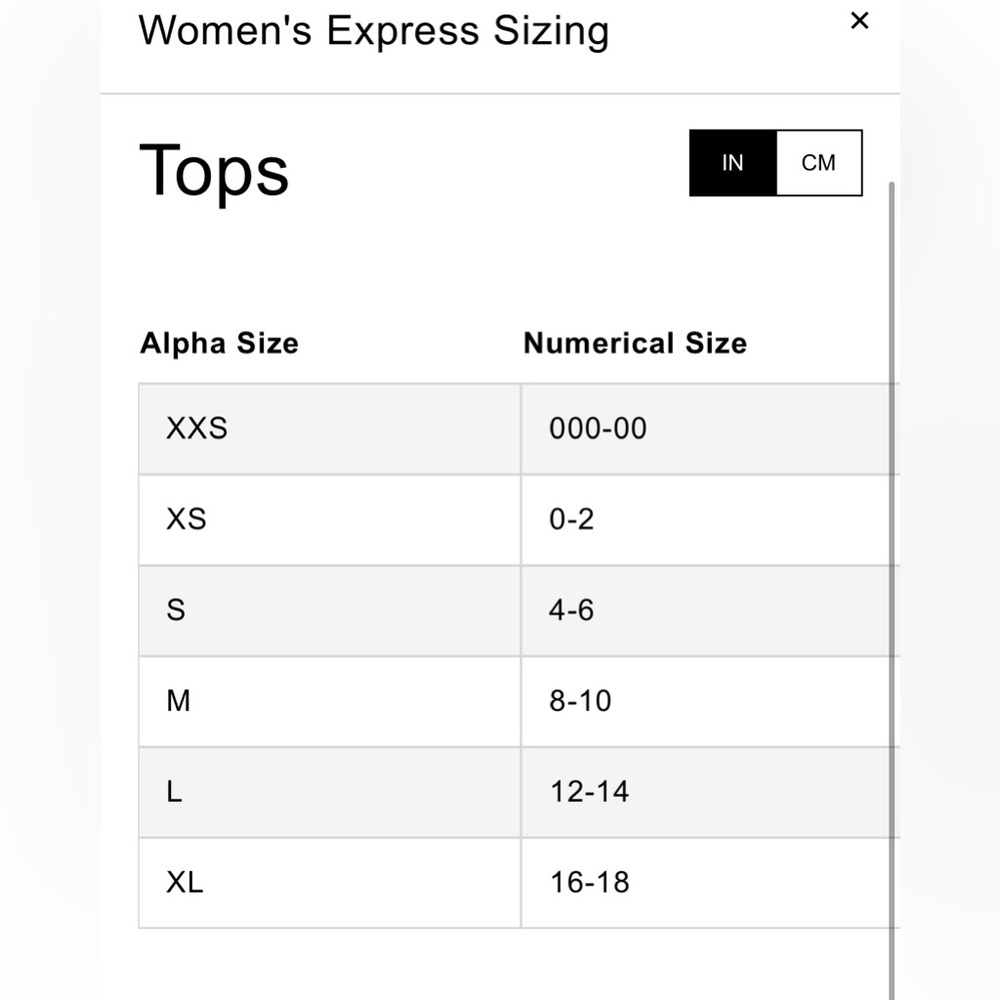Viewport: 1000px width, 1000px height.
Task: Select the IN unit toggle
Action: 733,163
